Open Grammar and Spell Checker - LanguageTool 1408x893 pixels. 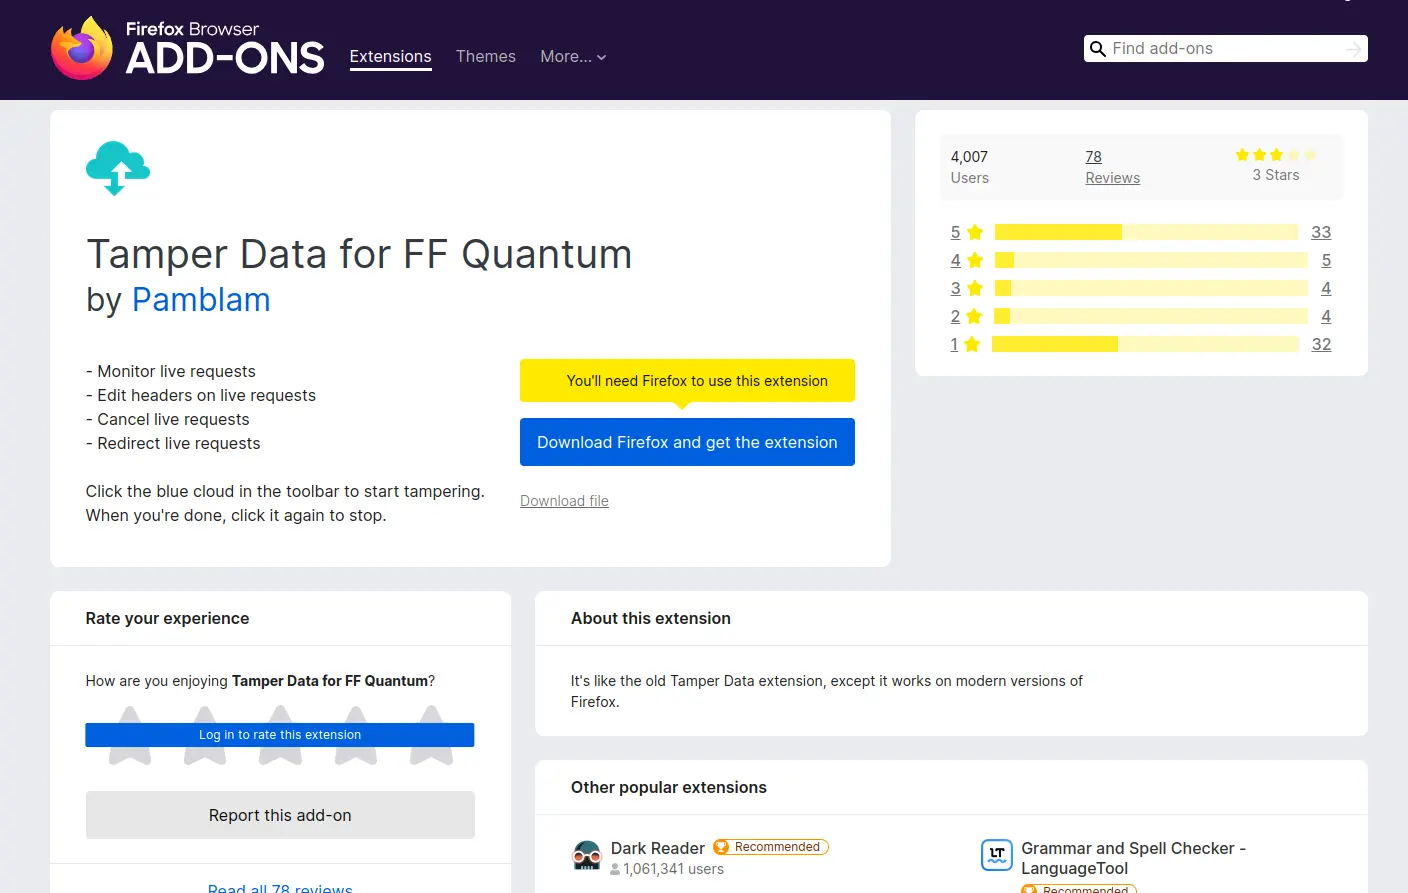(1133, 858)
